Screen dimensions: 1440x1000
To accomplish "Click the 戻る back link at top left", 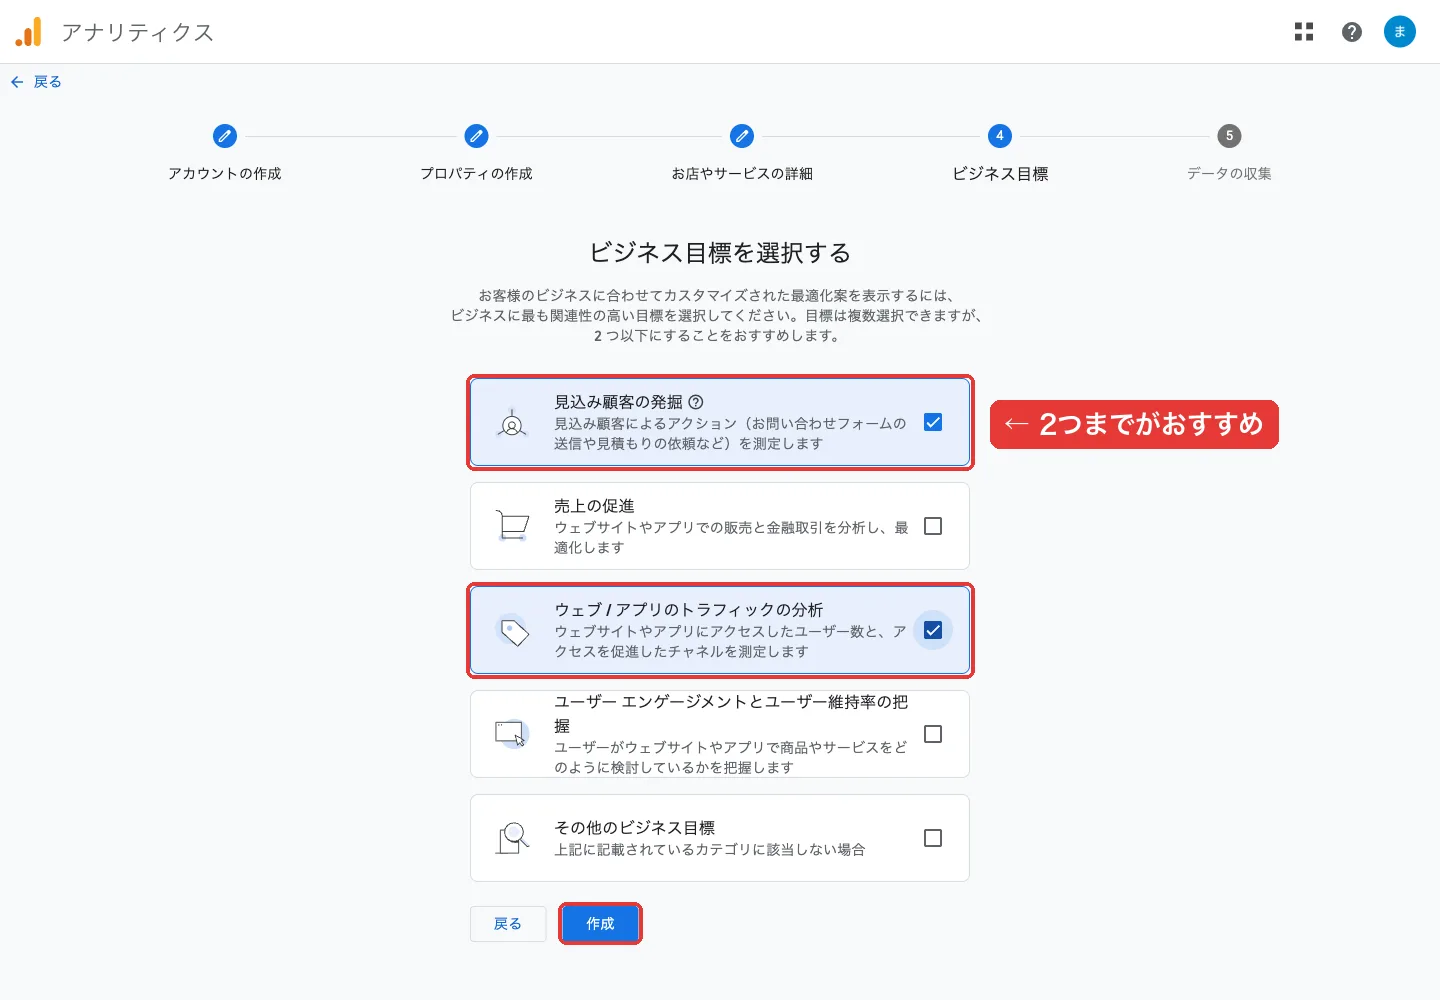I will pos(37,82).
